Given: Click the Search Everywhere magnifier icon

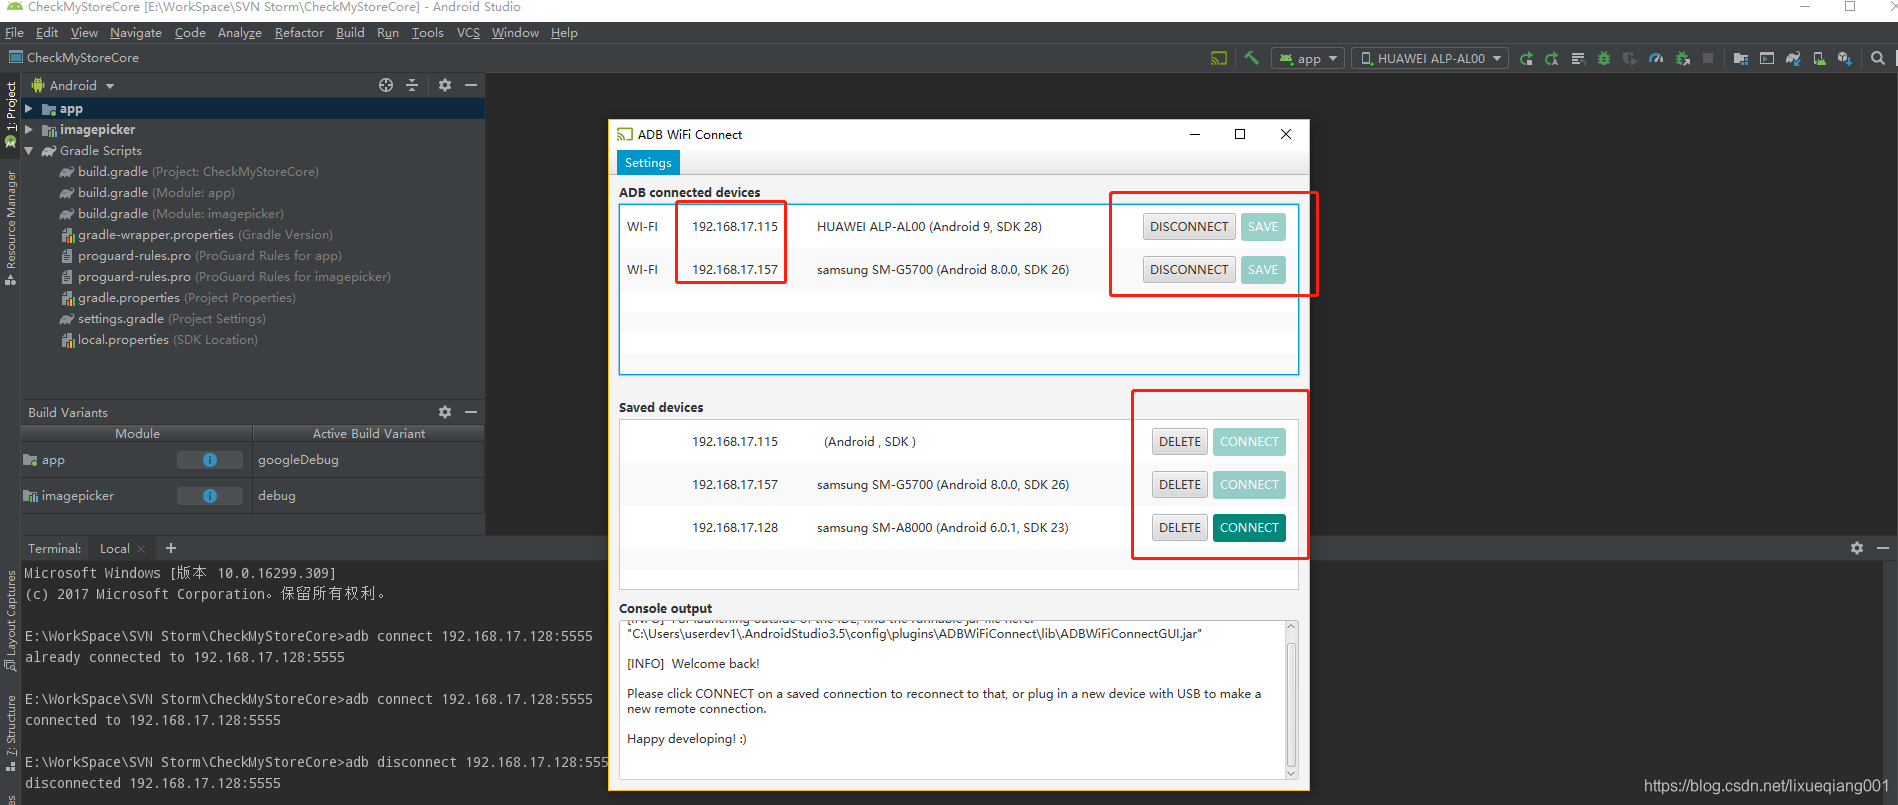Looking at the screenshot, I should (1878, 59).
